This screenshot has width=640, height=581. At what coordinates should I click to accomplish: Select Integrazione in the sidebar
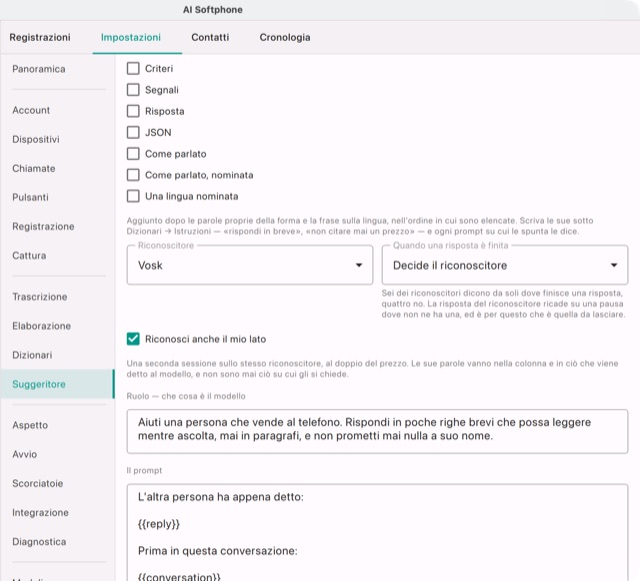click(40, 512)
